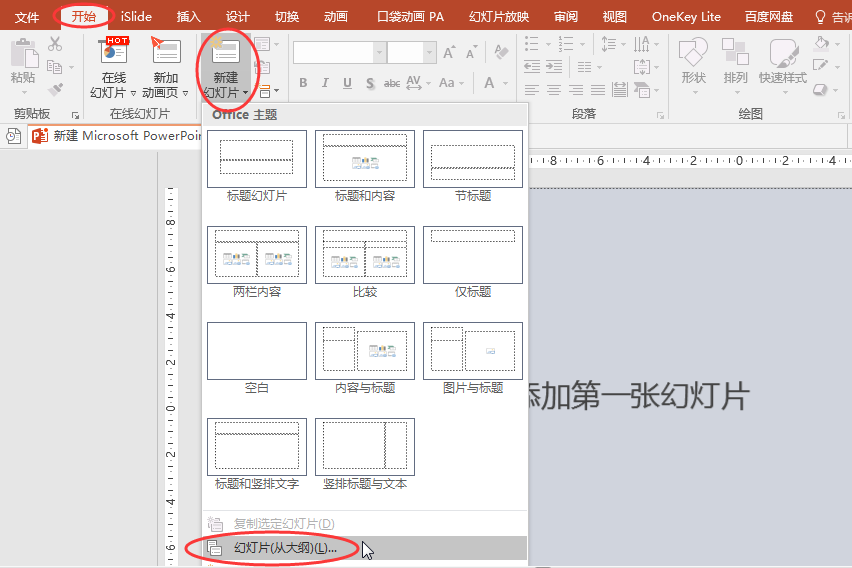Select the 标题幻灯片 layout thumbnail

(x=257, y=159)
